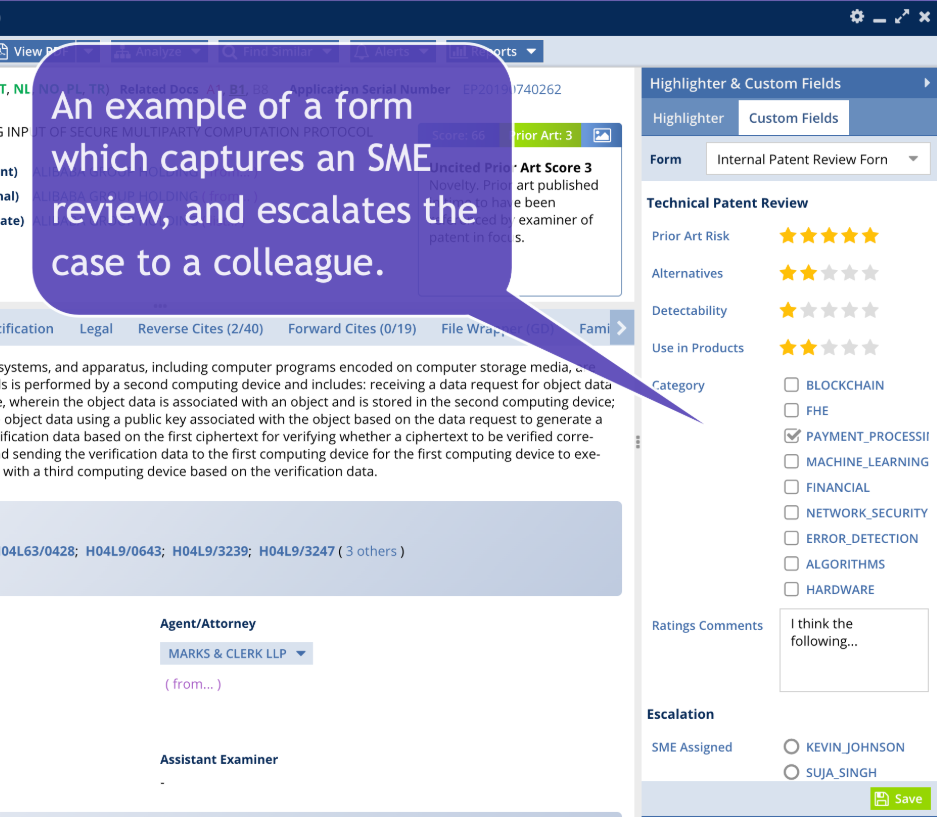Set Use in Products to one star
Screen dimensions: 937x817
(788, 348)
